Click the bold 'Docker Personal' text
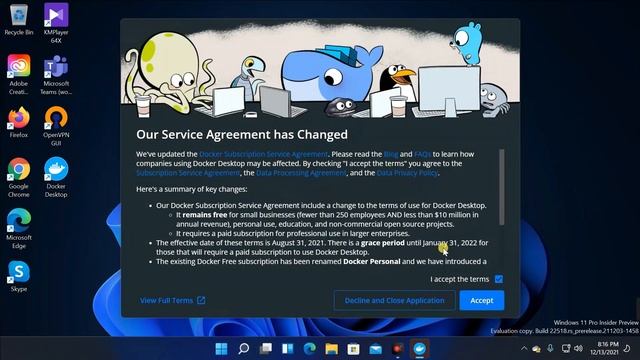 click(372, 261)
